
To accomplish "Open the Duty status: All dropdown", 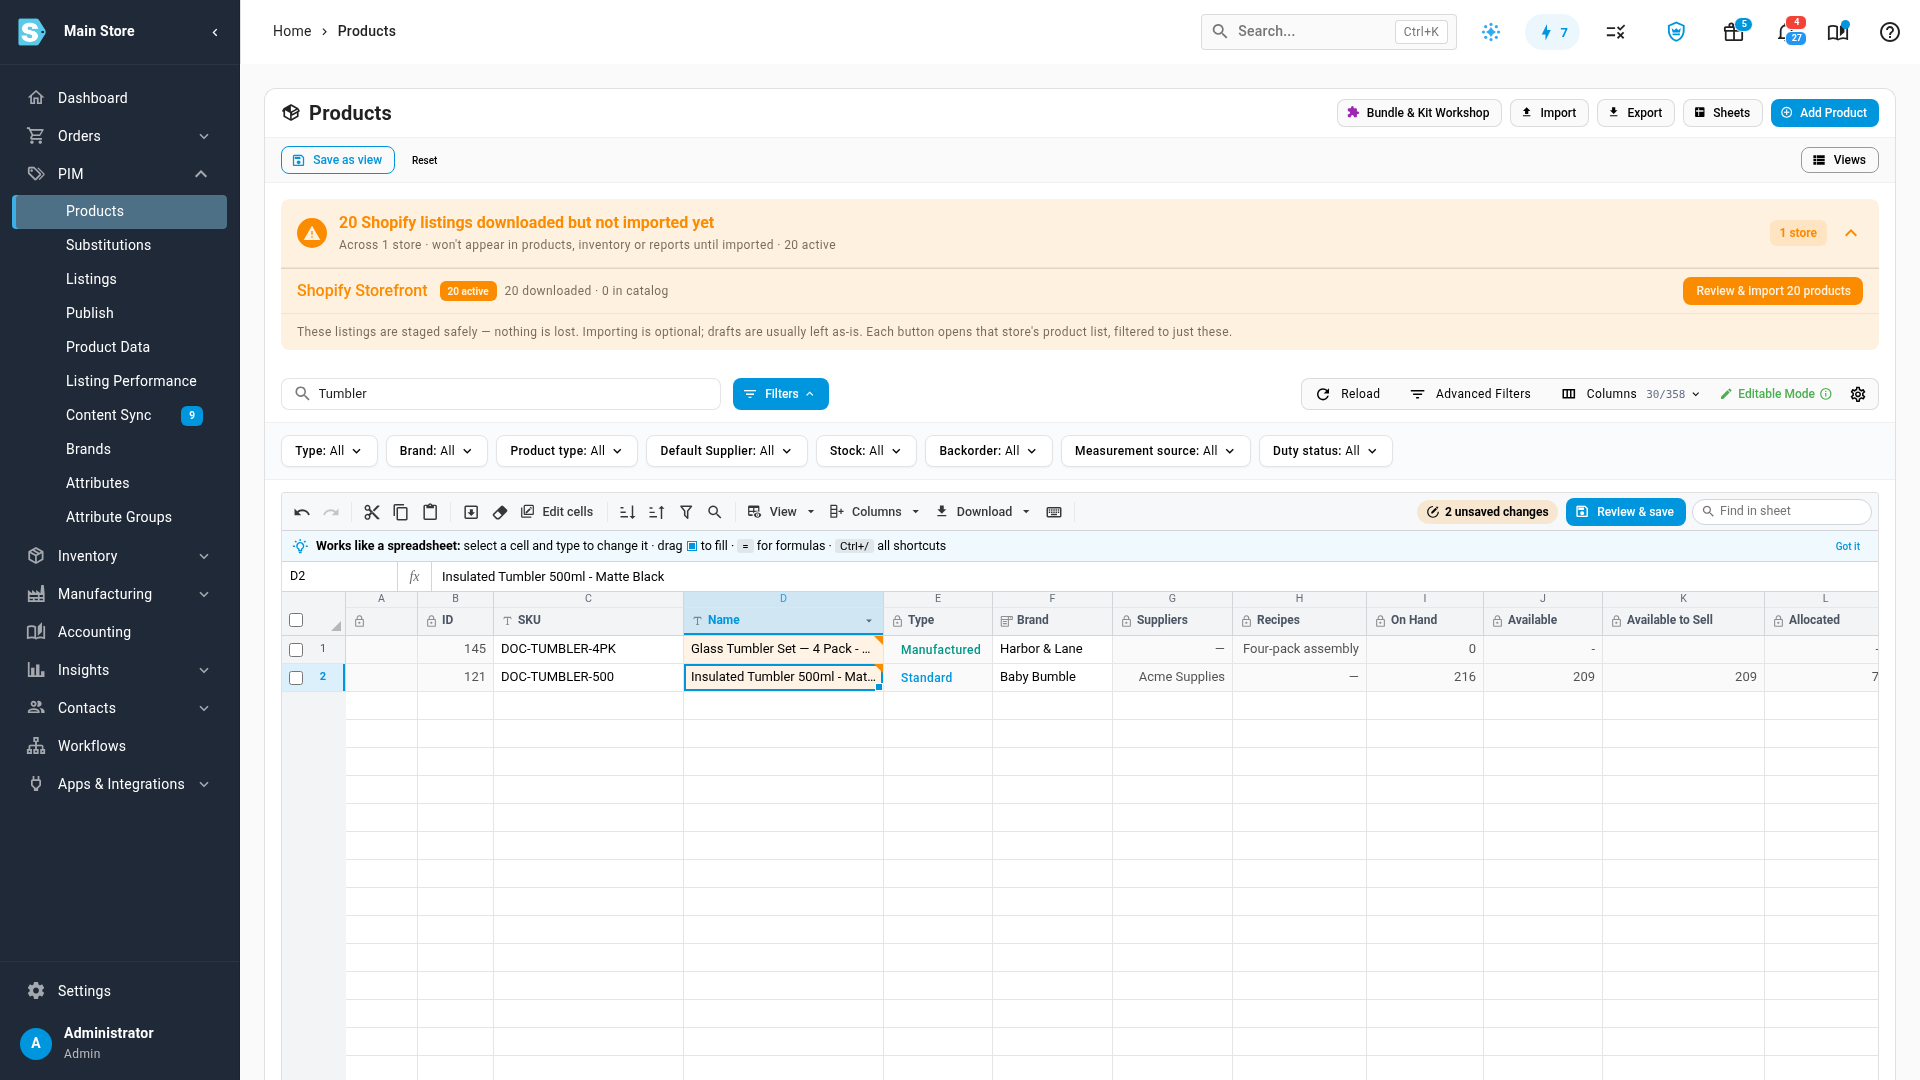I will point(1325,451).
